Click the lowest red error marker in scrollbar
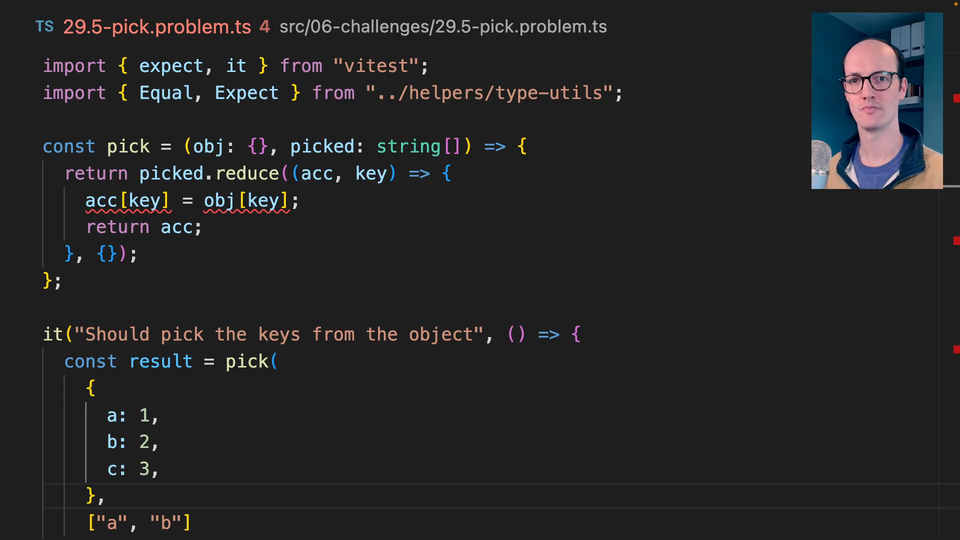The height and width of the screenshot is (540, 960). [956, 349]
